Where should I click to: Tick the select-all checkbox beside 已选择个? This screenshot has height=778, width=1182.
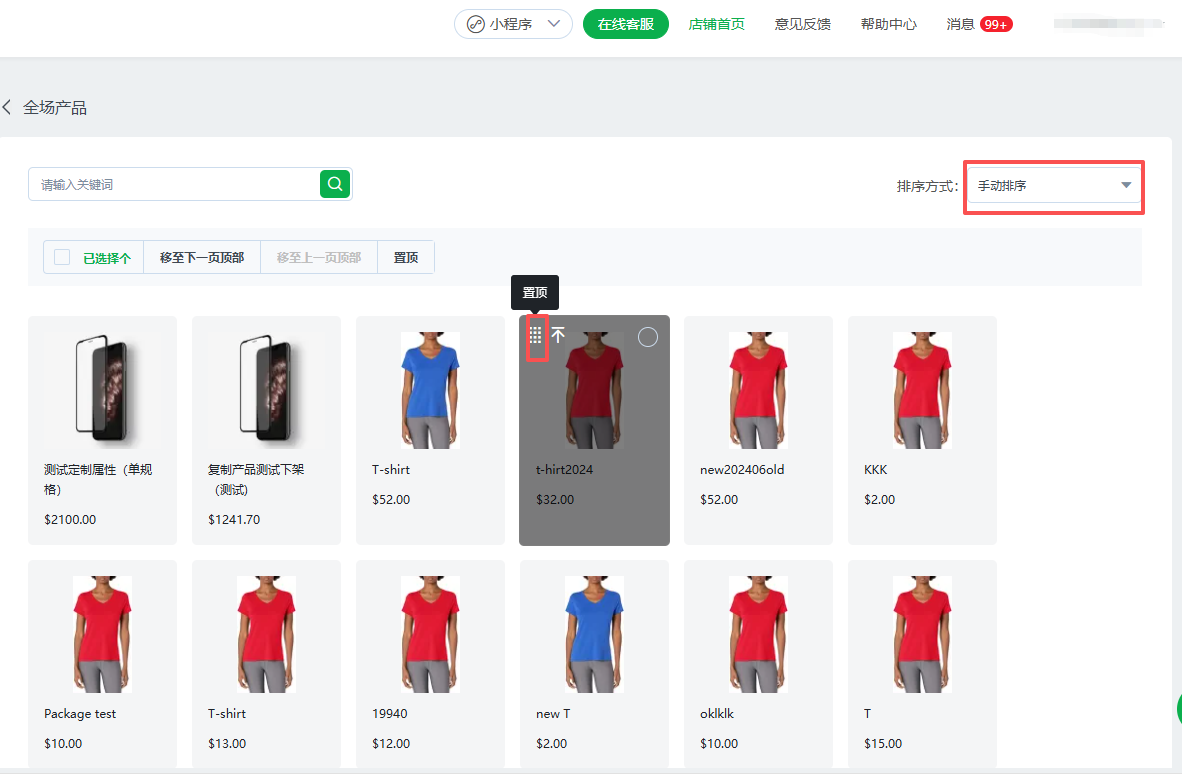coord(62,257)
